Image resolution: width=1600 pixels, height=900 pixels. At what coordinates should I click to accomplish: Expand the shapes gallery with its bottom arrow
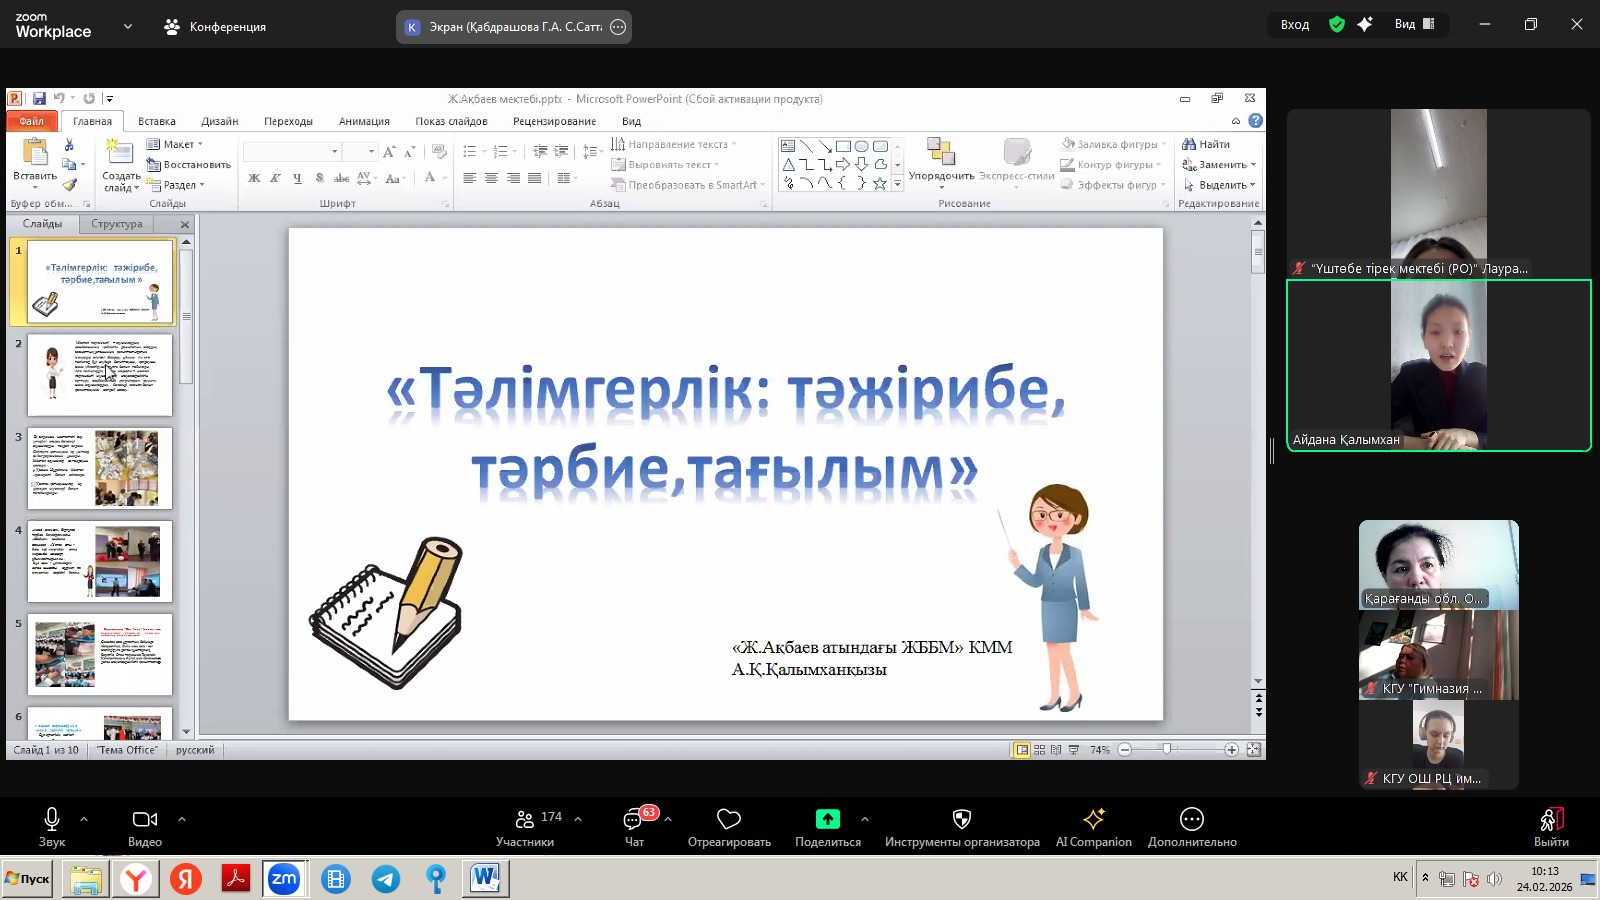click(896, 183)
